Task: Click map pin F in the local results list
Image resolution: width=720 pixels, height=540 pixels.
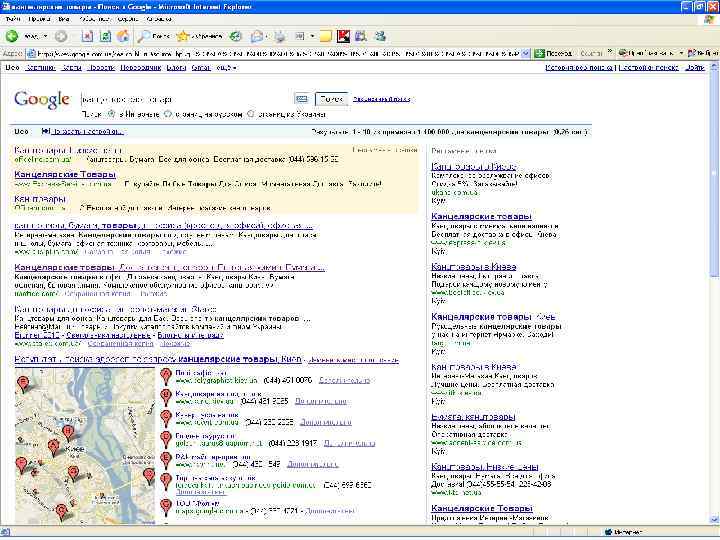Action: pyautogui.click(x=166, y=481)
